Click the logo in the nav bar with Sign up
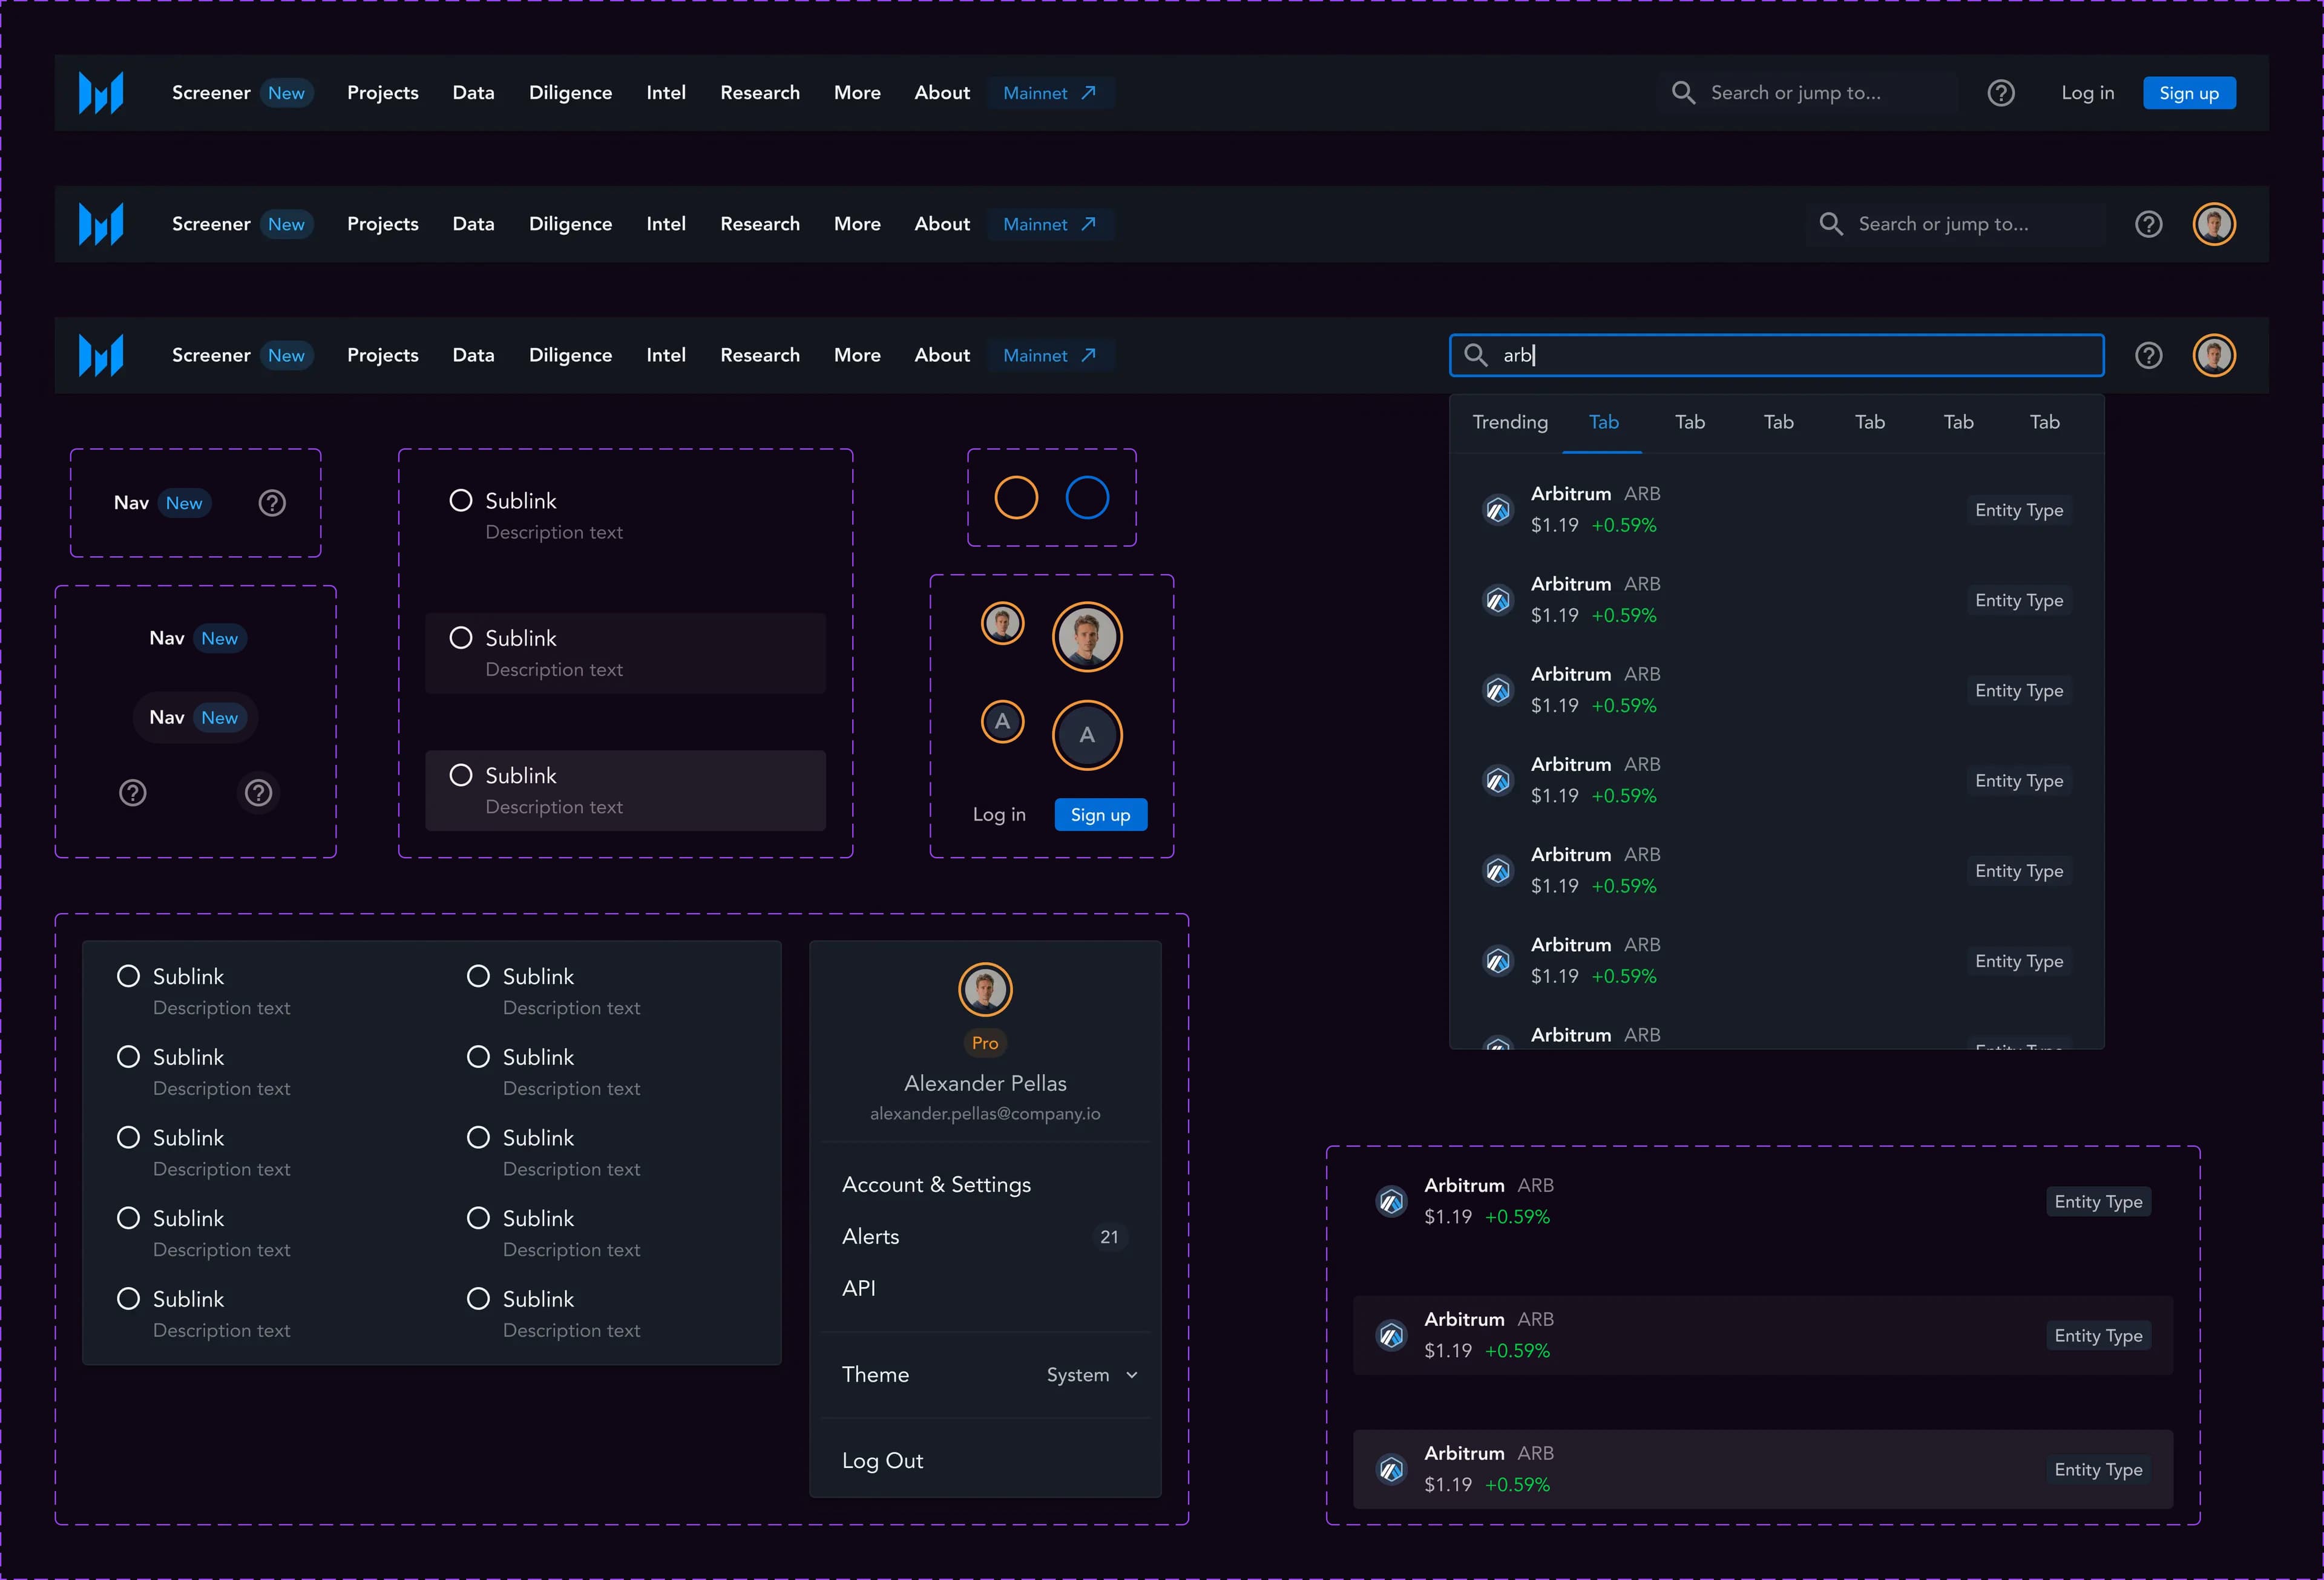Screen dimensions: 2324x1580 101,93
